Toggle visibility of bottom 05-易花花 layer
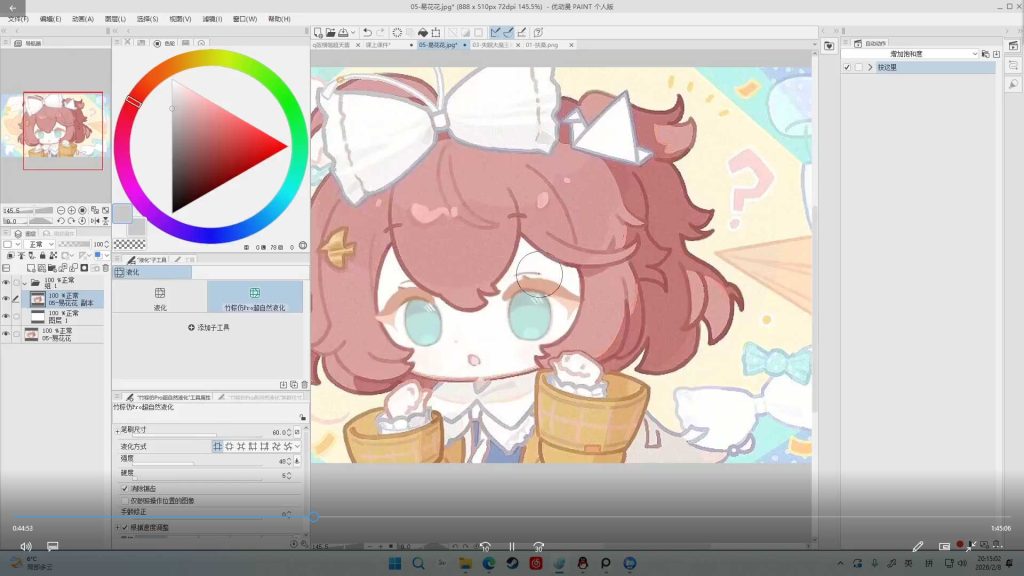This screenshot has height=576, width=1024. click(6, 334)
